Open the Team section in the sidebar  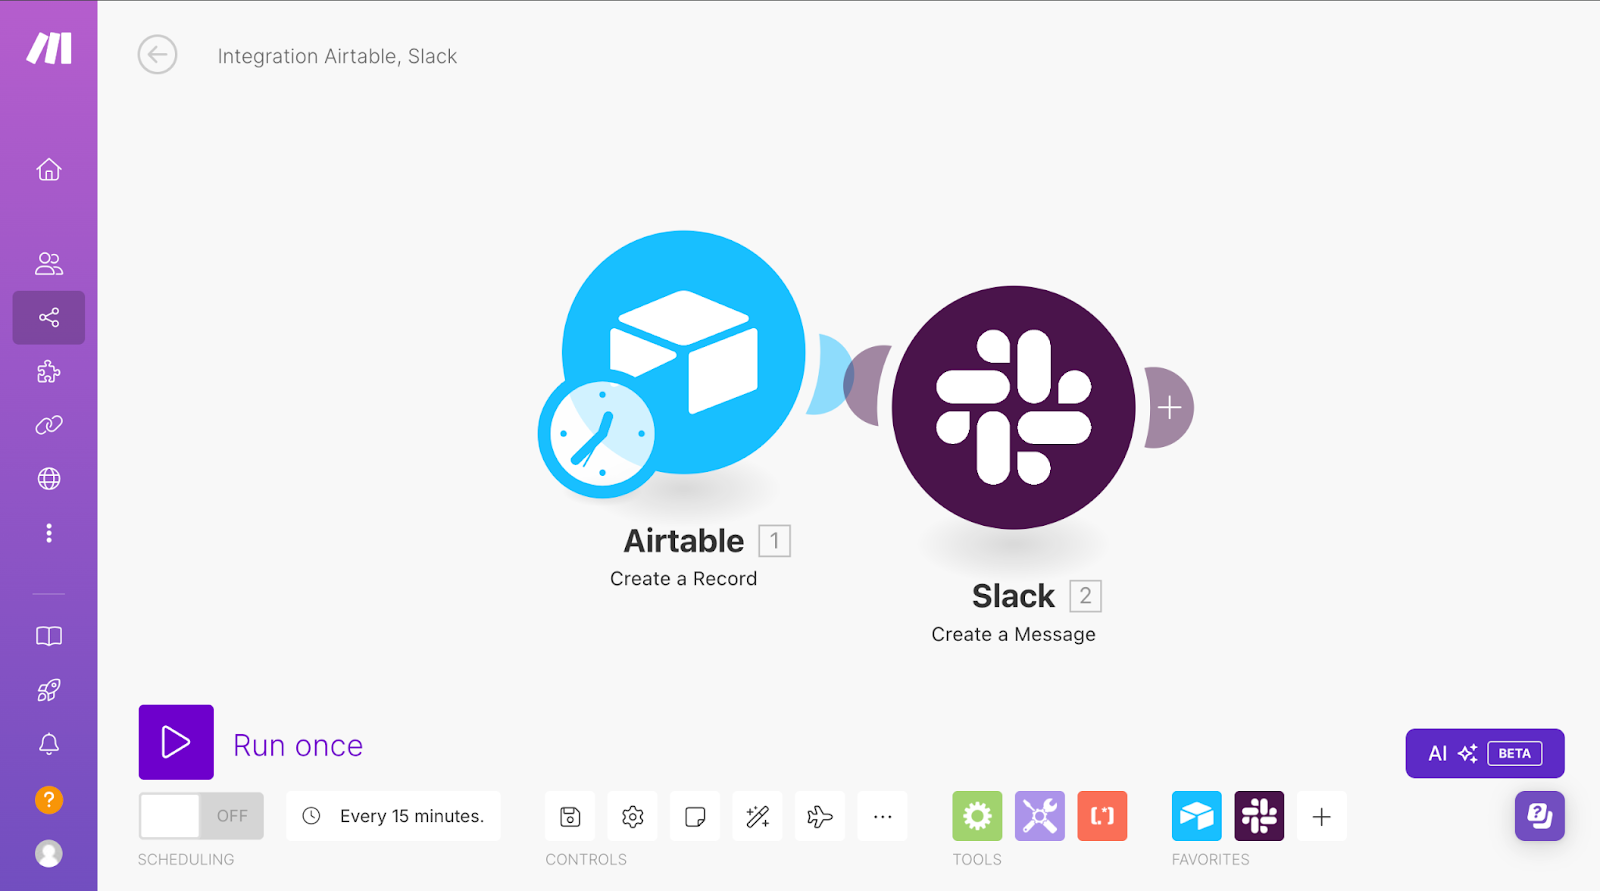pyautogui.click(x=49, y=263)
